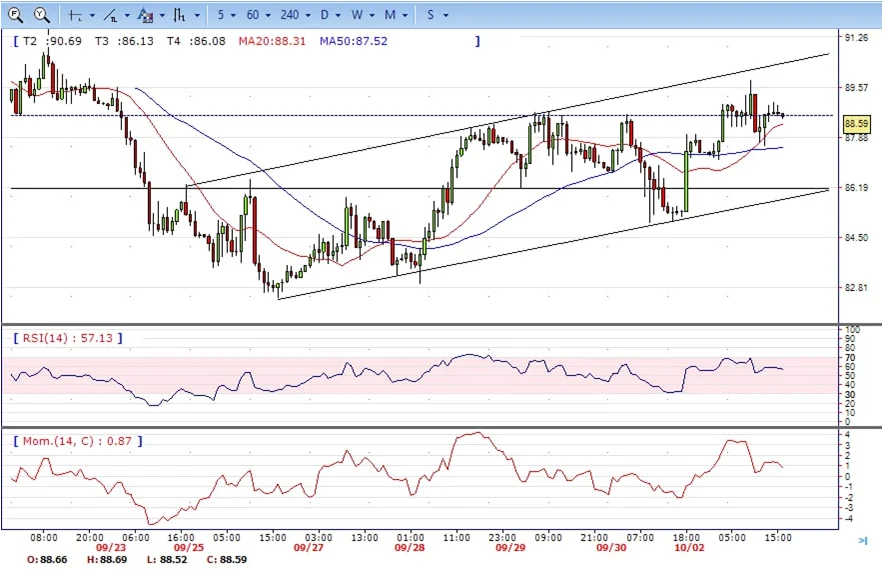Click the 91.26 price axis label

pyautogui.click(x=857, y=38)
